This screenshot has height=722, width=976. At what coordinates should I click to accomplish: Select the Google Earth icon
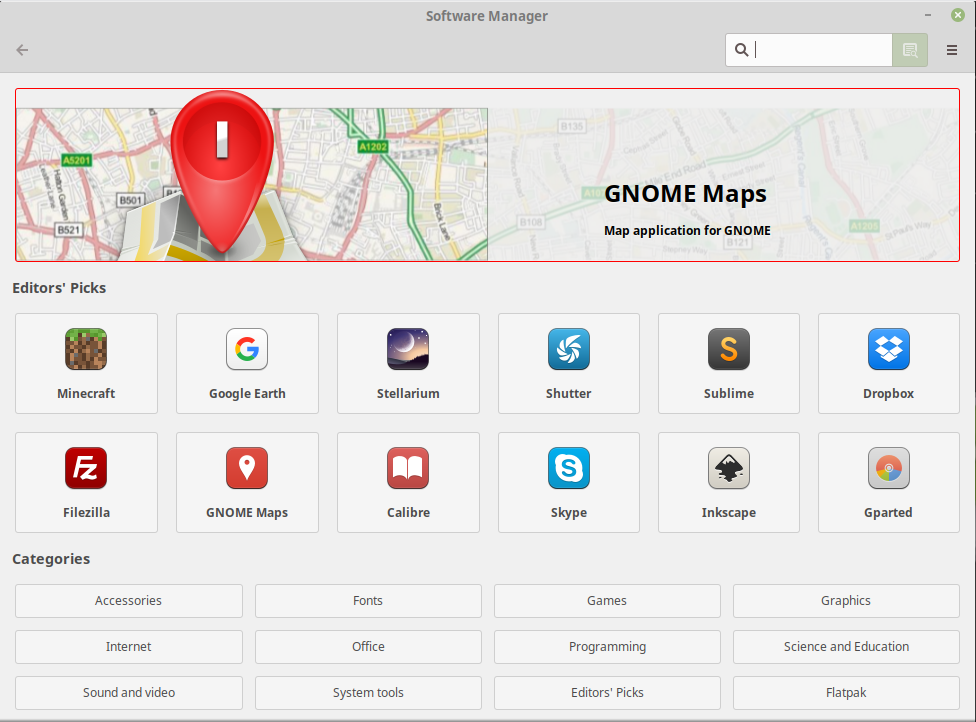[x=247, y=350]
